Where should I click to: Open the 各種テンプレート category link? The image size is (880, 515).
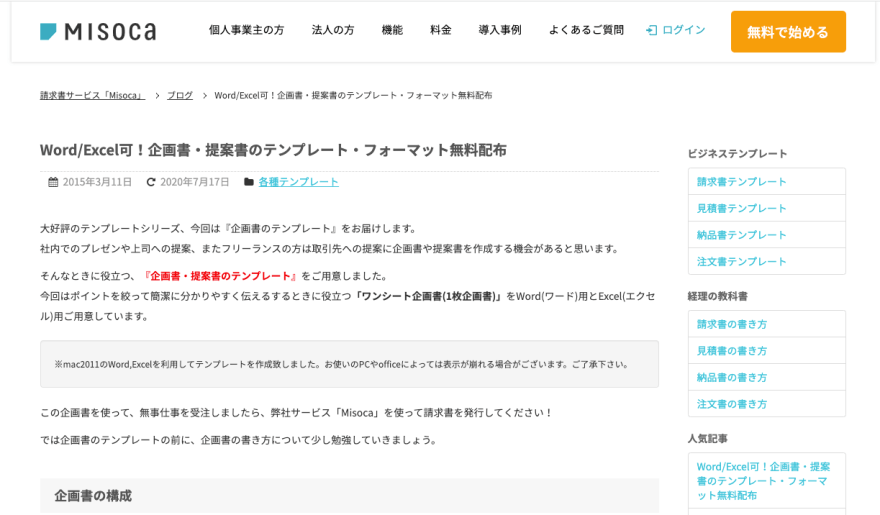(298, 182)
